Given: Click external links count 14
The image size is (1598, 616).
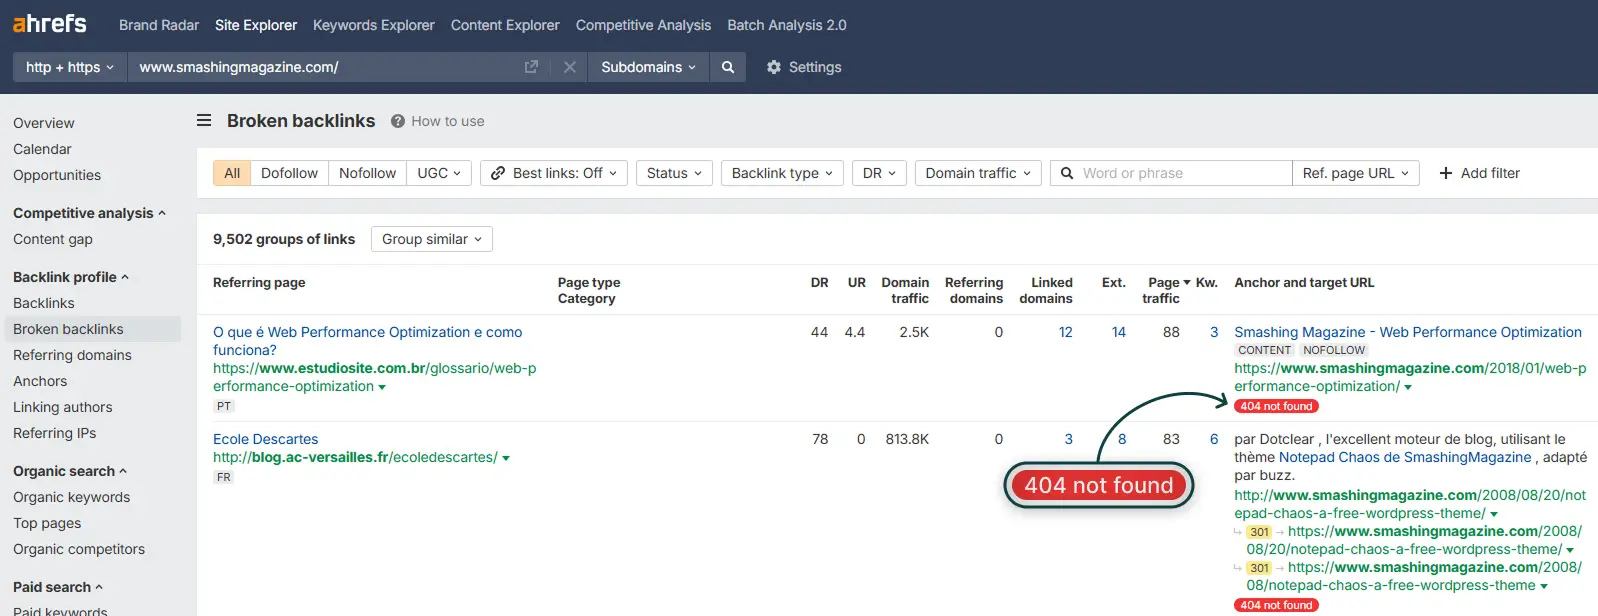Looking at the screenshot, I should click(x=1118, y=332).
